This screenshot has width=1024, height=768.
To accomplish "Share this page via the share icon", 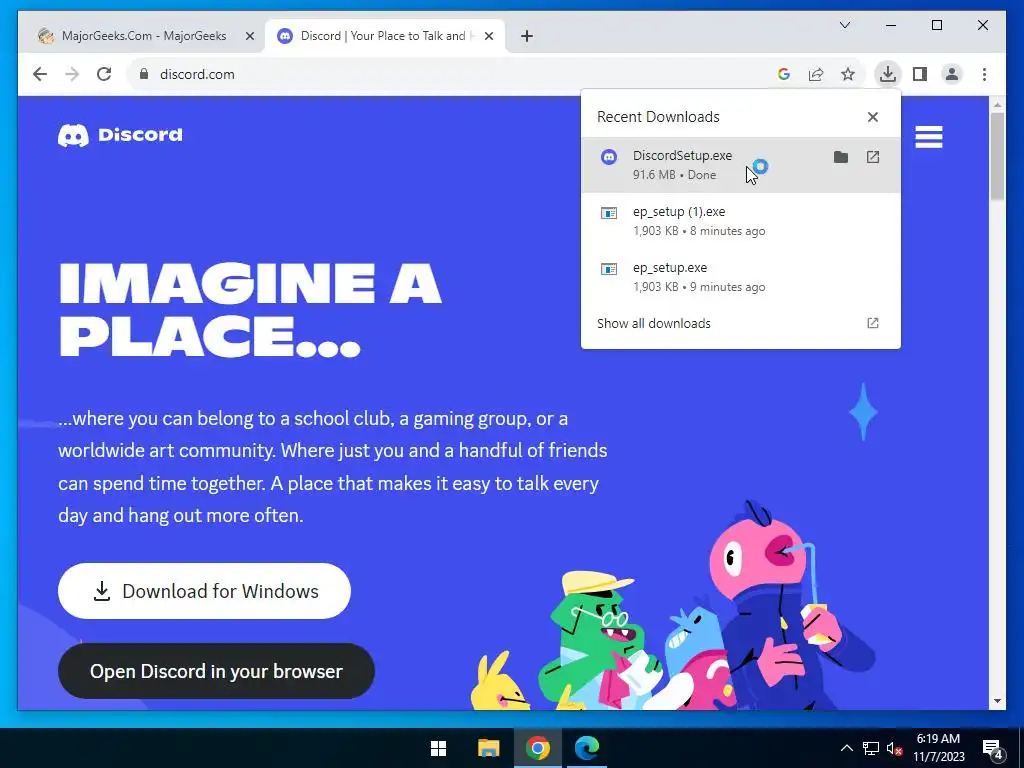I will tap(816, 74).
